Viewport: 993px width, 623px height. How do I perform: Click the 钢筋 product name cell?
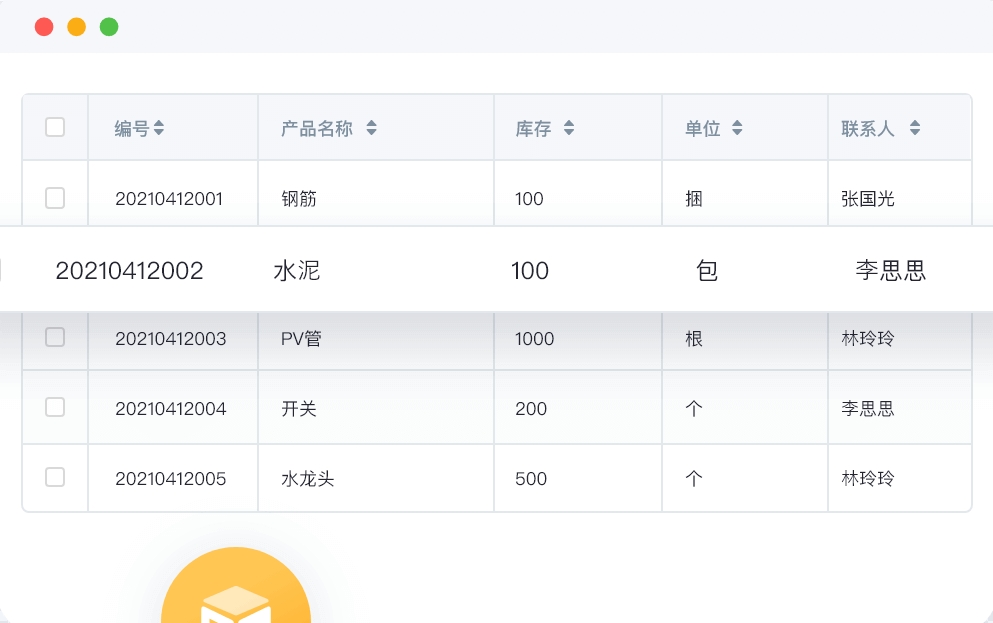coord(299,199)
